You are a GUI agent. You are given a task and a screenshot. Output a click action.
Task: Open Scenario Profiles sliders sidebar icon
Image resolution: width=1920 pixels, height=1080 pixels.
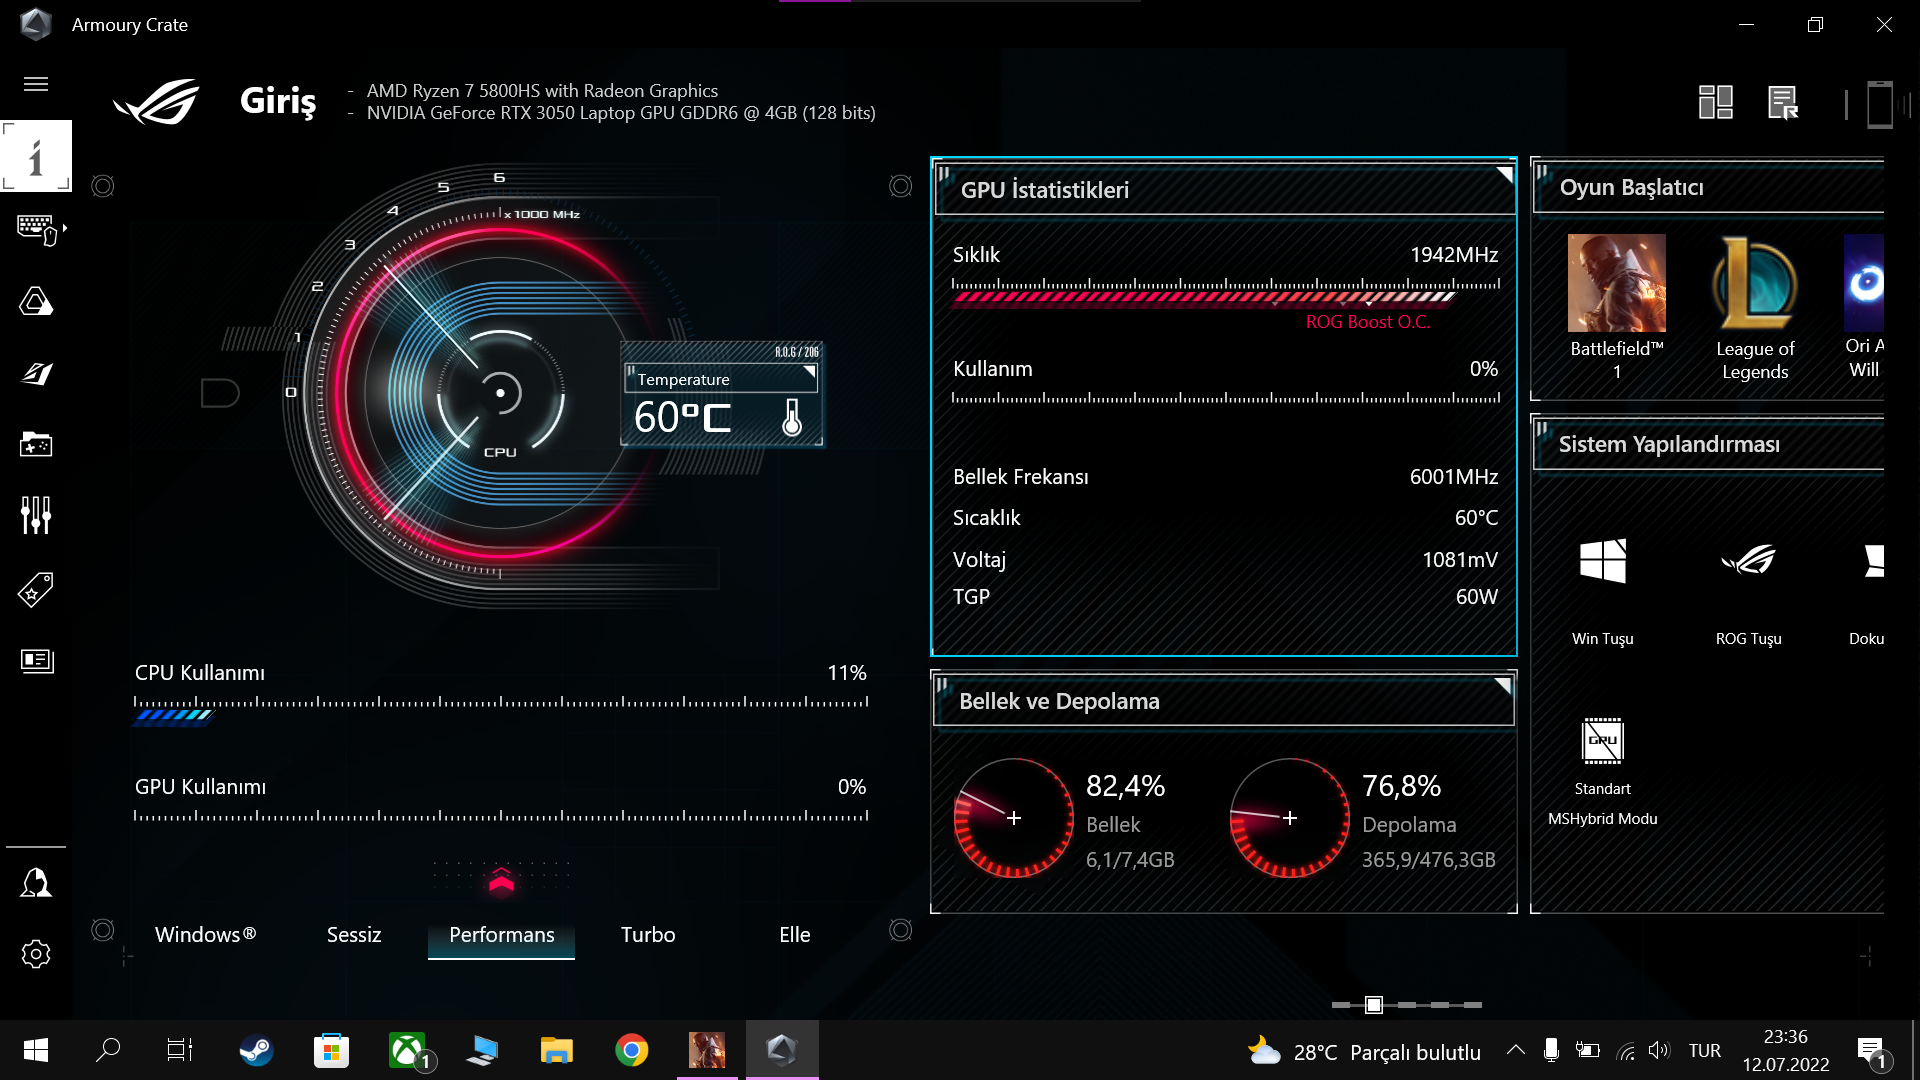click(x=36, y=515)
